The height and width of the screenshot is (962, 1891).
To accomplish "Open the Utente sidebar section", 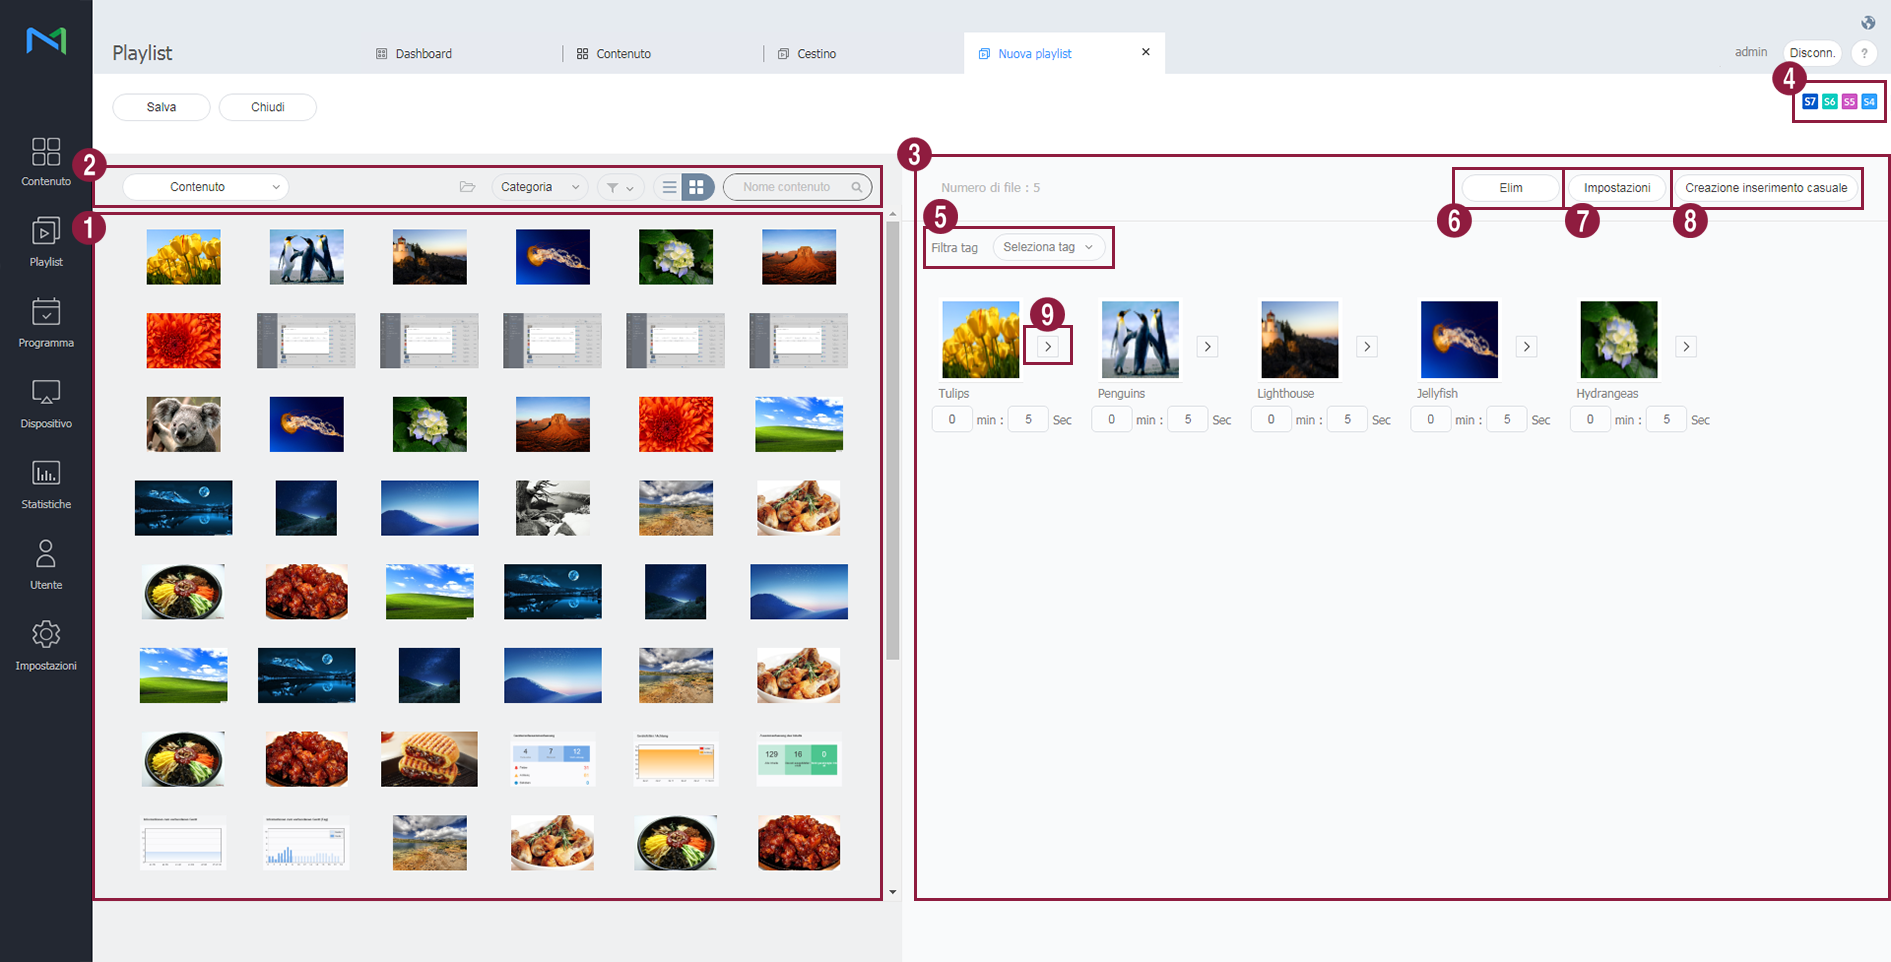I will tap(46, 564).
